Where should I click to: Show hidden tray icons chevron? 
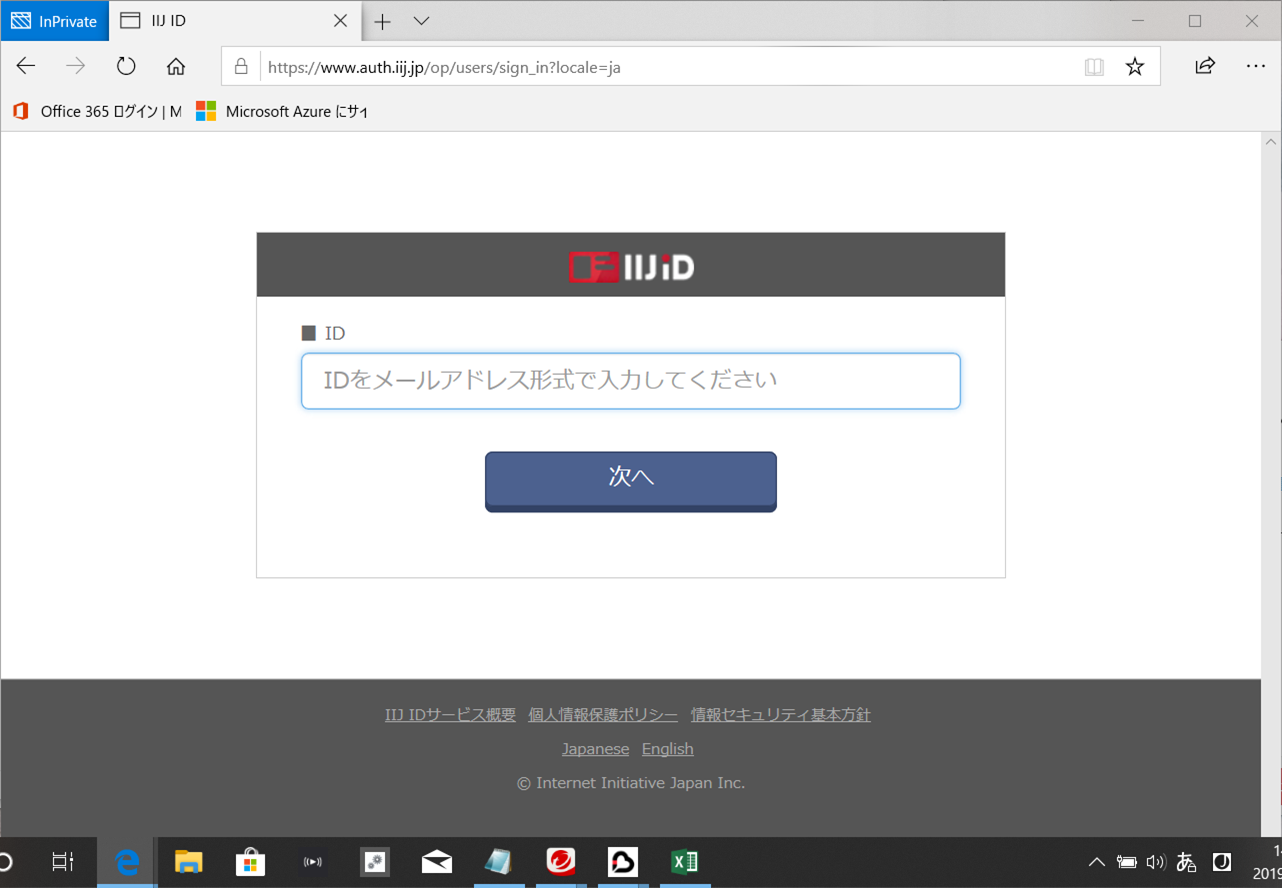pos(1096,862)
